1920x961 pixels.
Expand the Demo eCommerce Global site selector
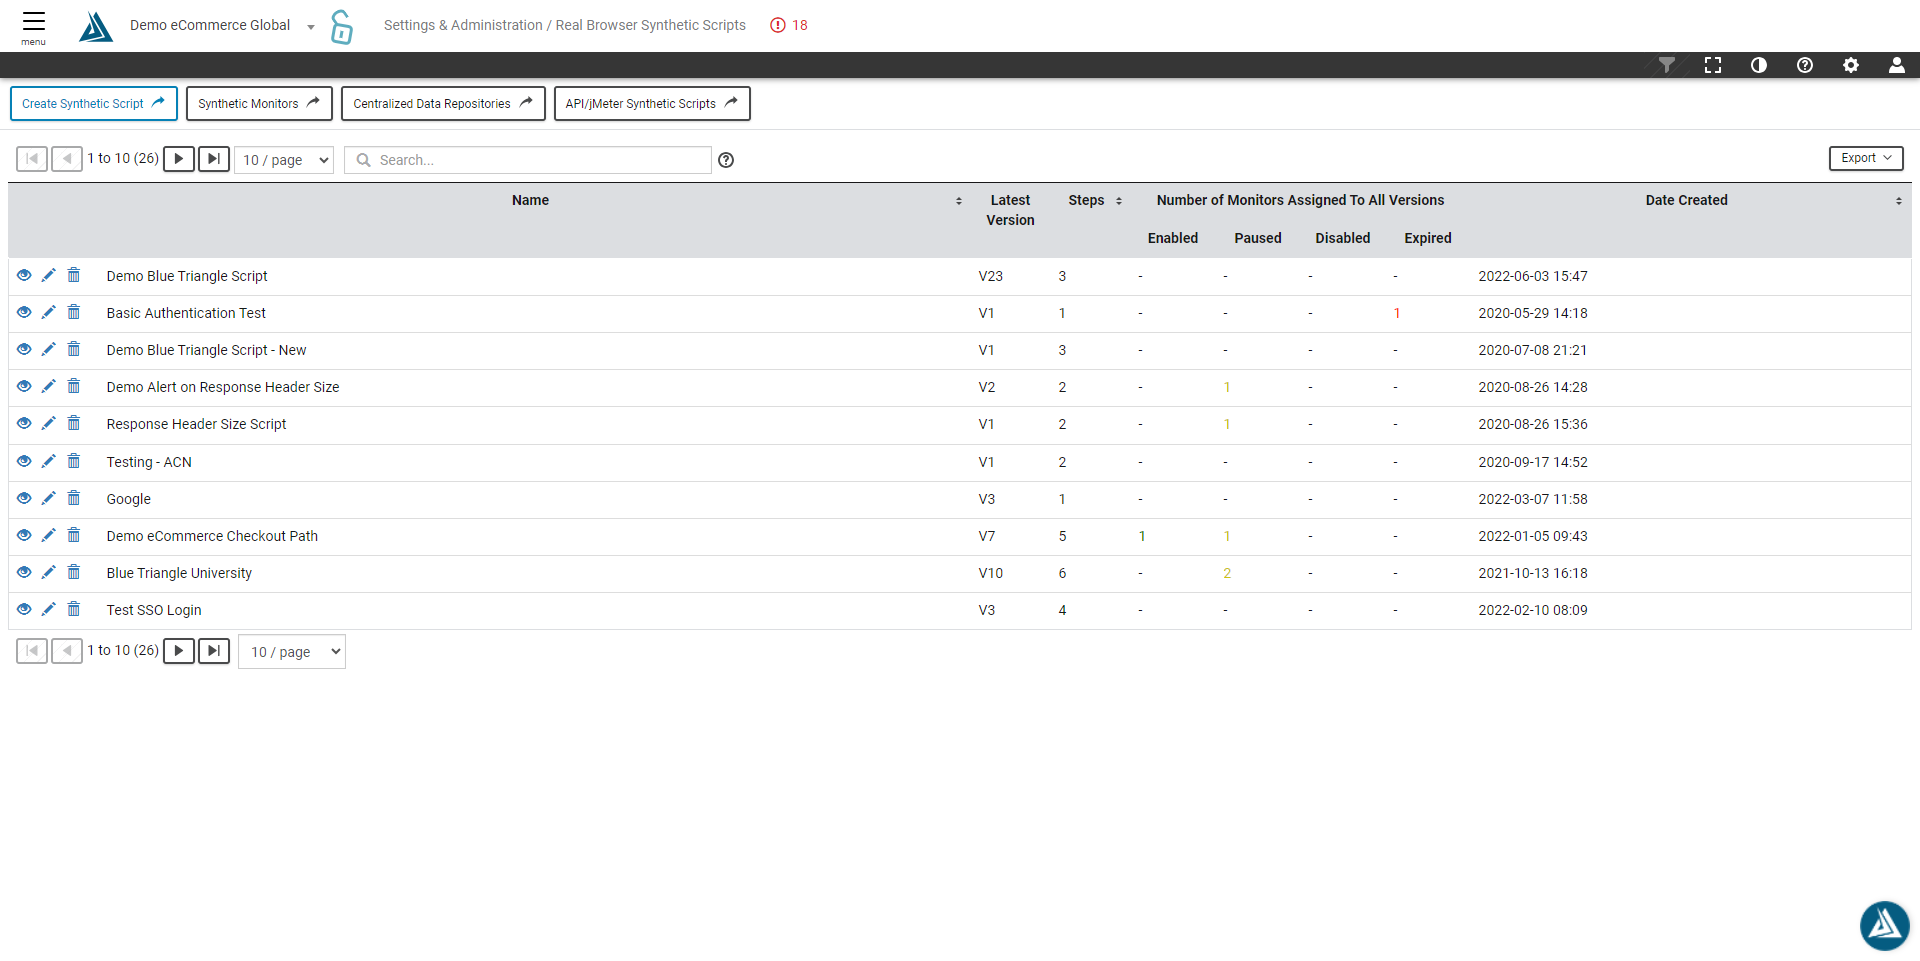pyautogui.click(x=311, y=26)
